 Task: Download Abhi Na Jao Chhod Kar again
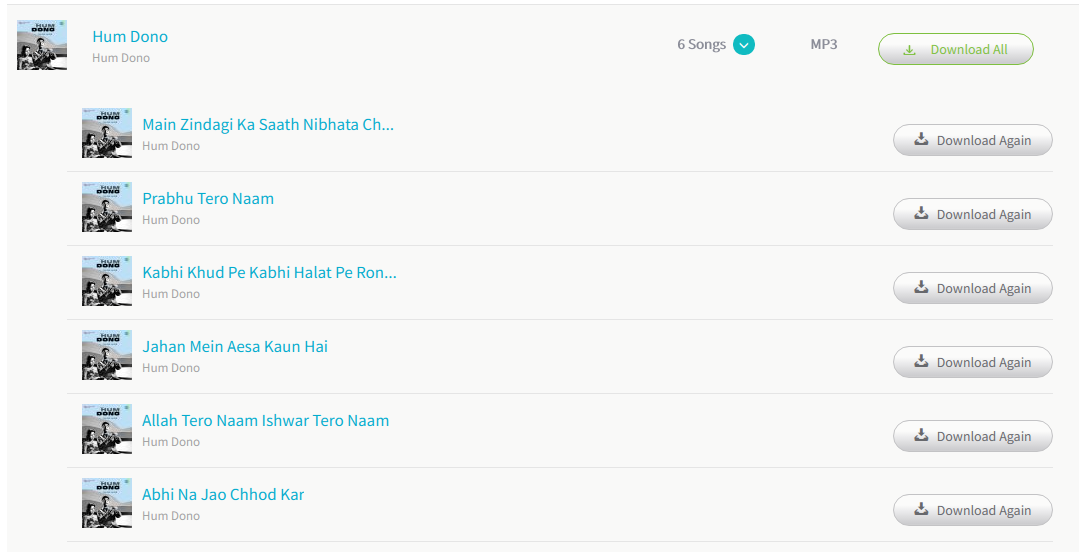[972, 510]
